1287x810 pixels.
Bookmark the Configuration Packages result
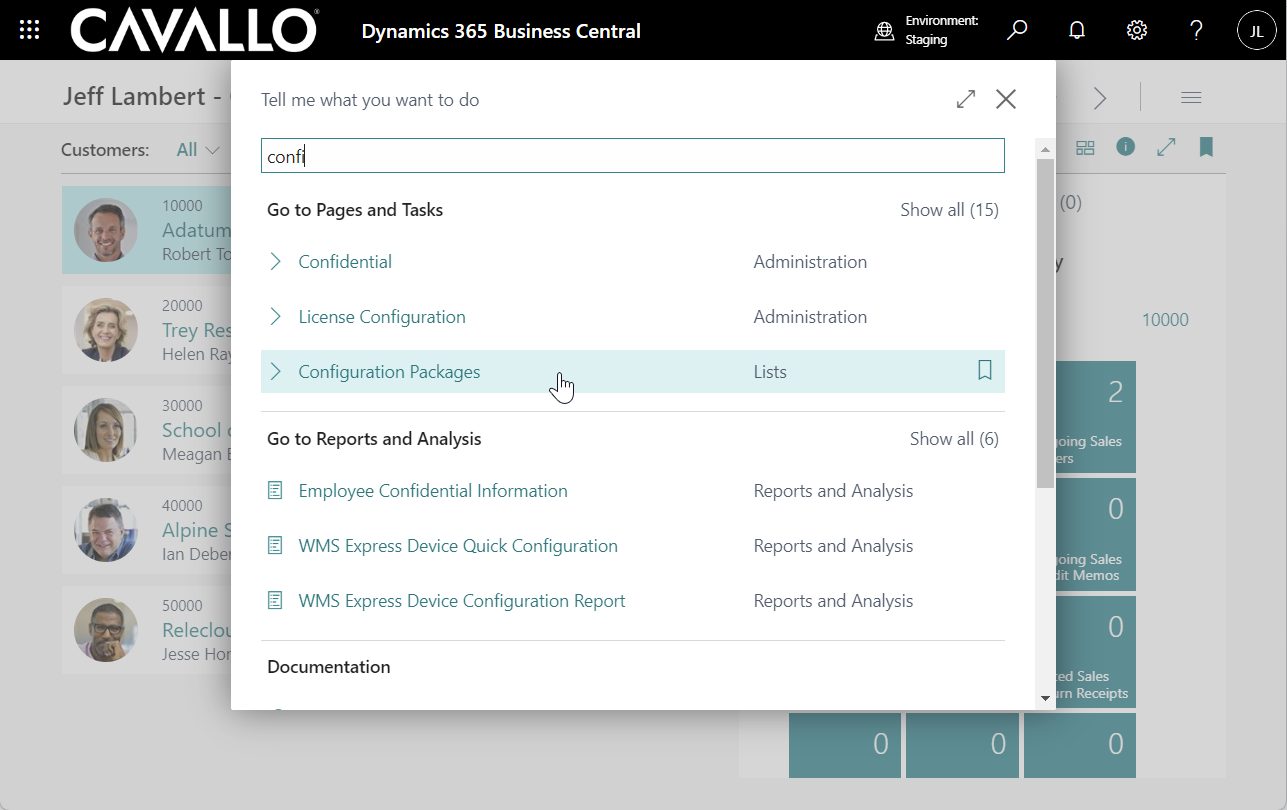point(984,371)
